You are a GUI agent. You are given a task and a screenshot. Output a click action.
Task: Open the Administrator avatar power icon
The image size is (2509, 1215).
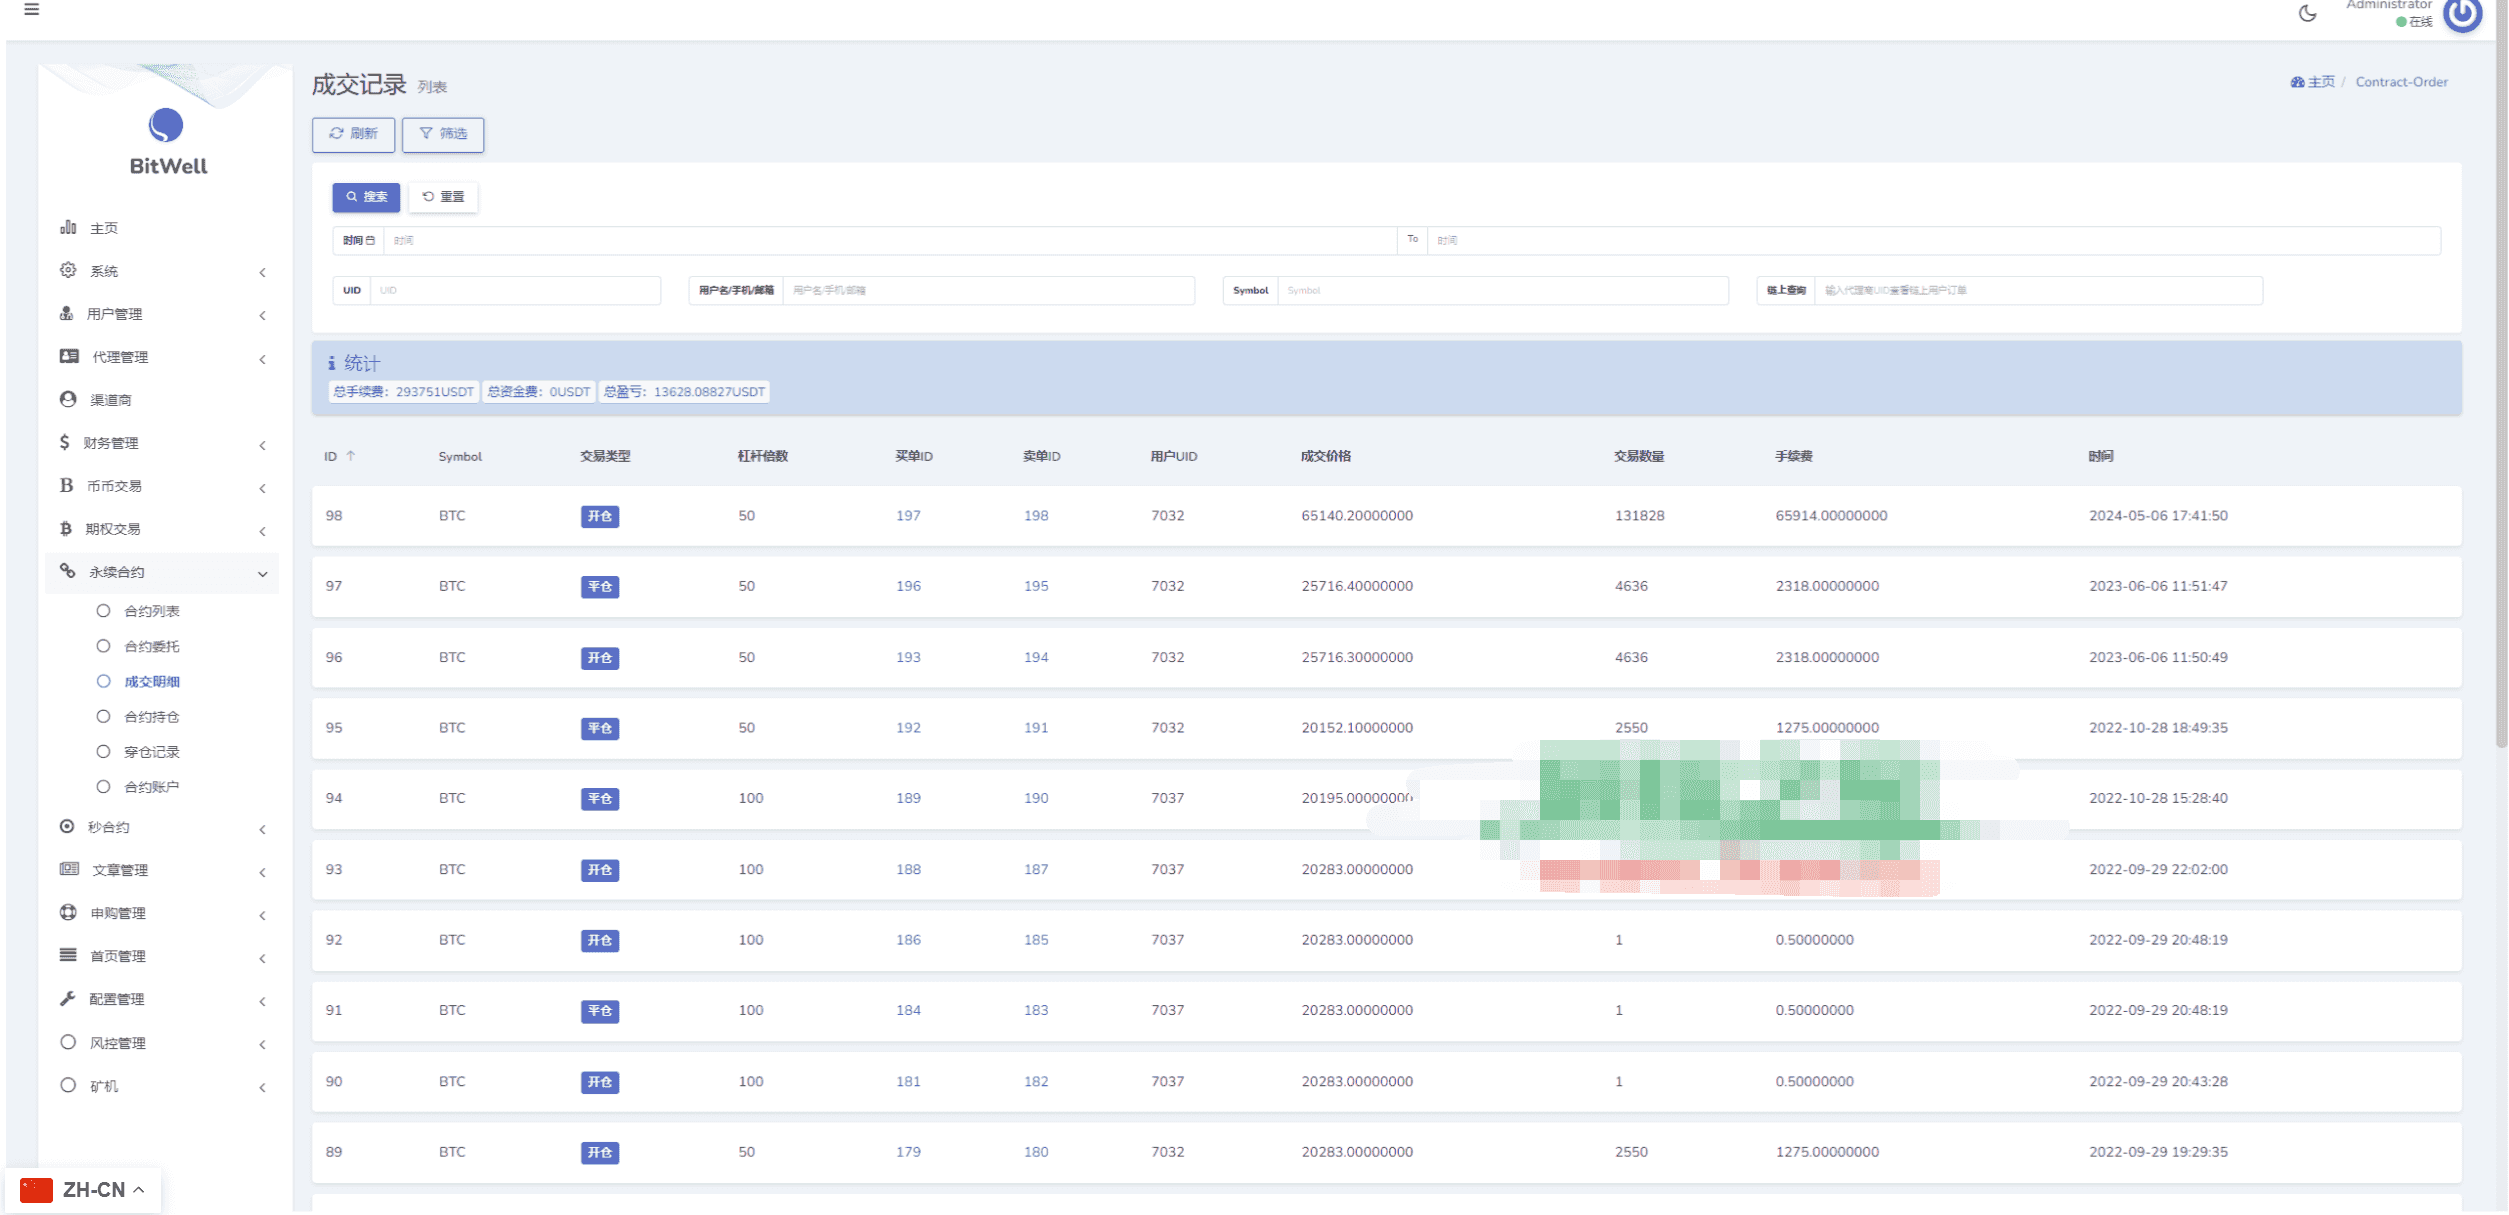(2463, 14)
